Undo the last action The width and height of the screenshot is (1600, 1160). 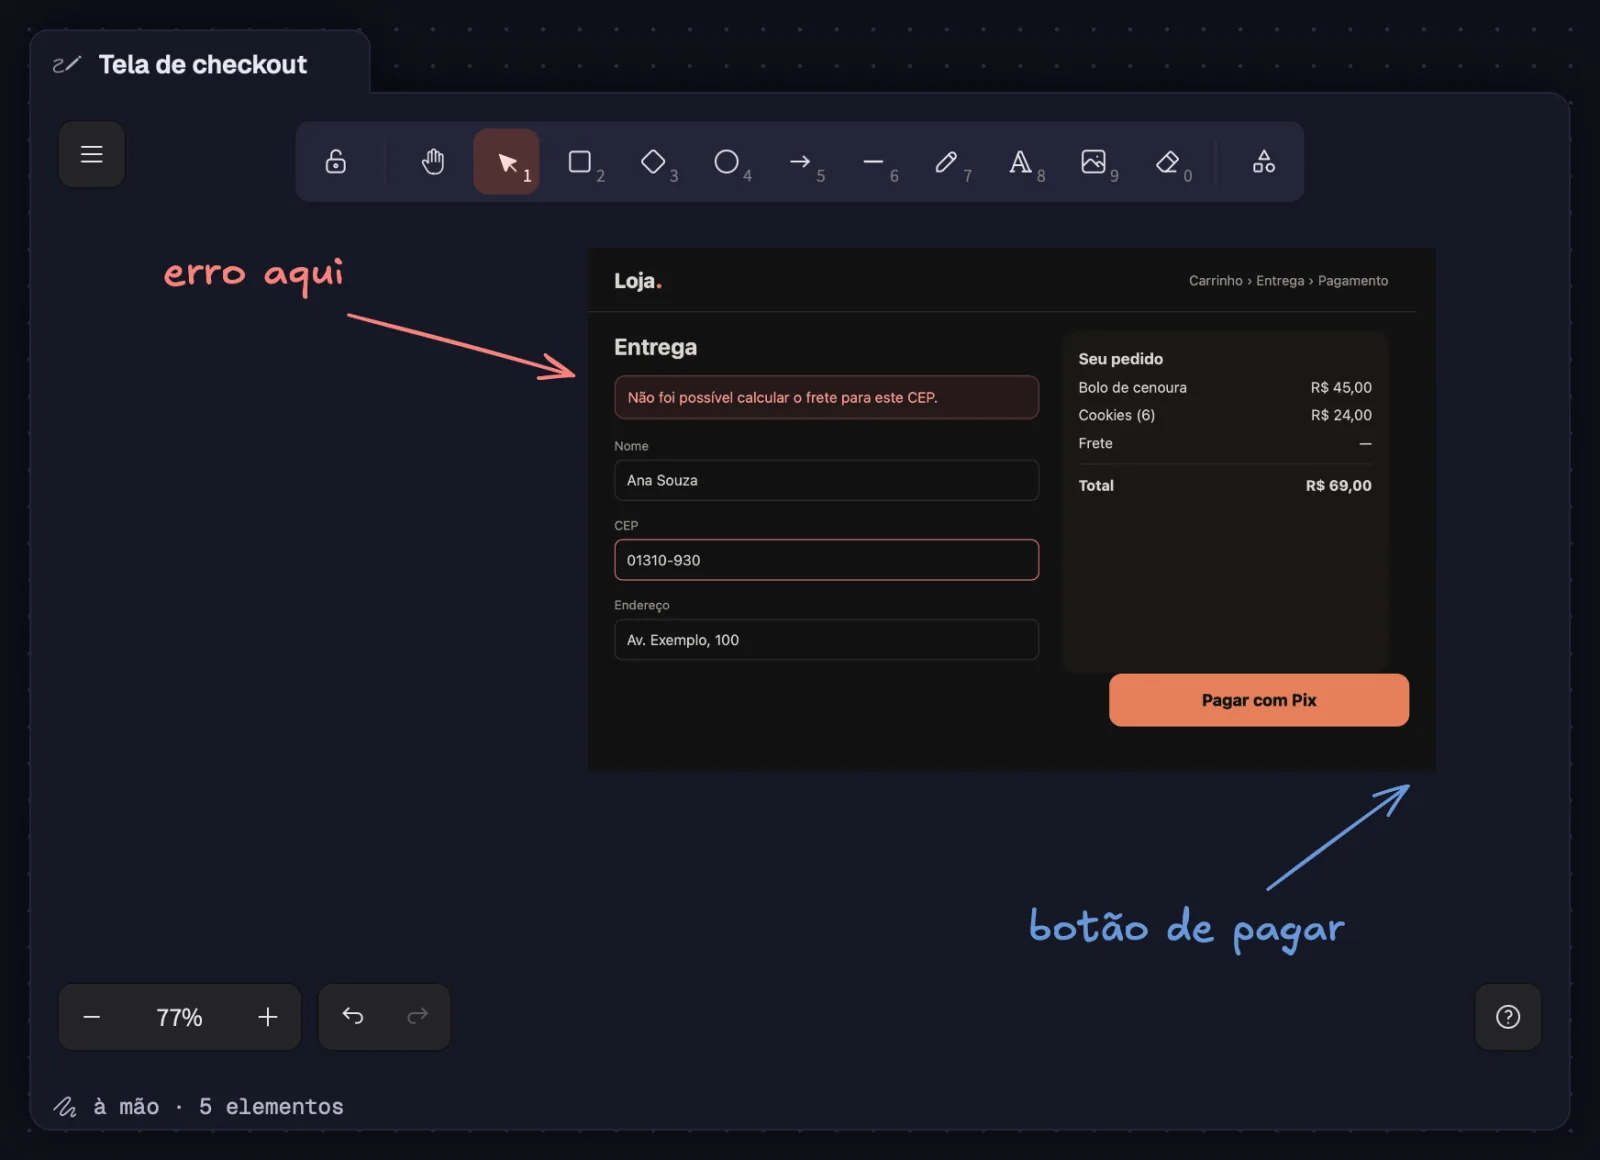pyautogui.click(x=353, y=1017)
